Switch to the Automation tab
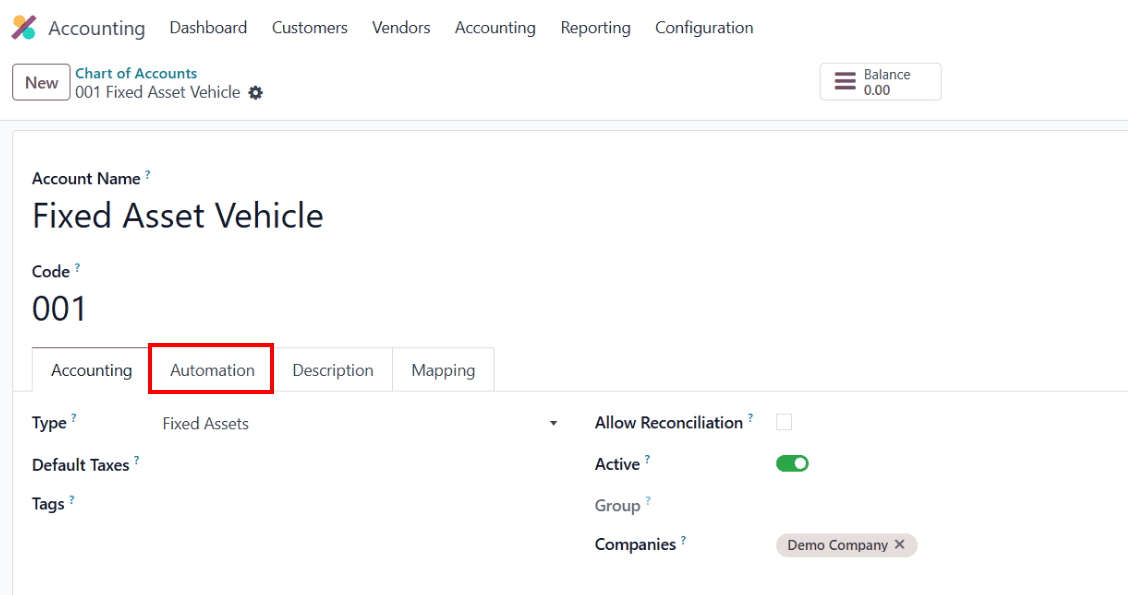 click(211, 369)
